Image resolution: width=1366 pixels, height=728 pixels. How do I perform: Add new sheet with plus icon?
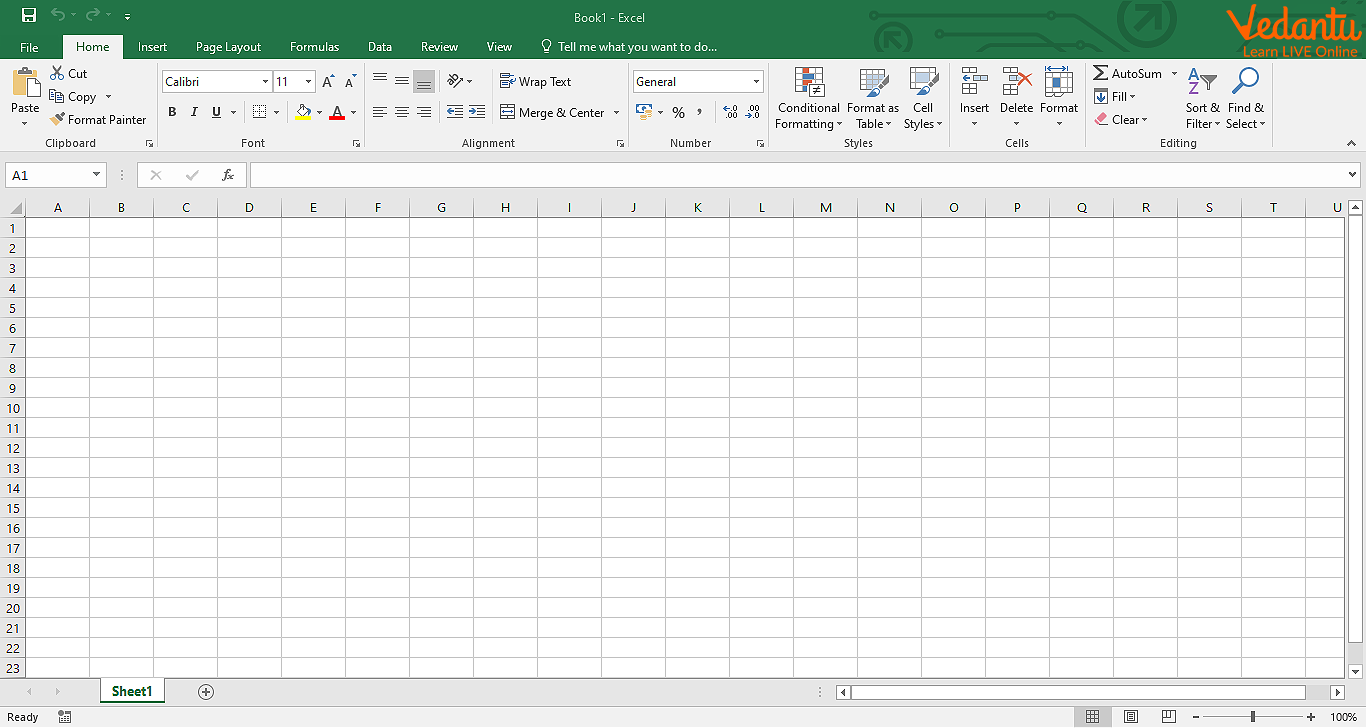206,692
